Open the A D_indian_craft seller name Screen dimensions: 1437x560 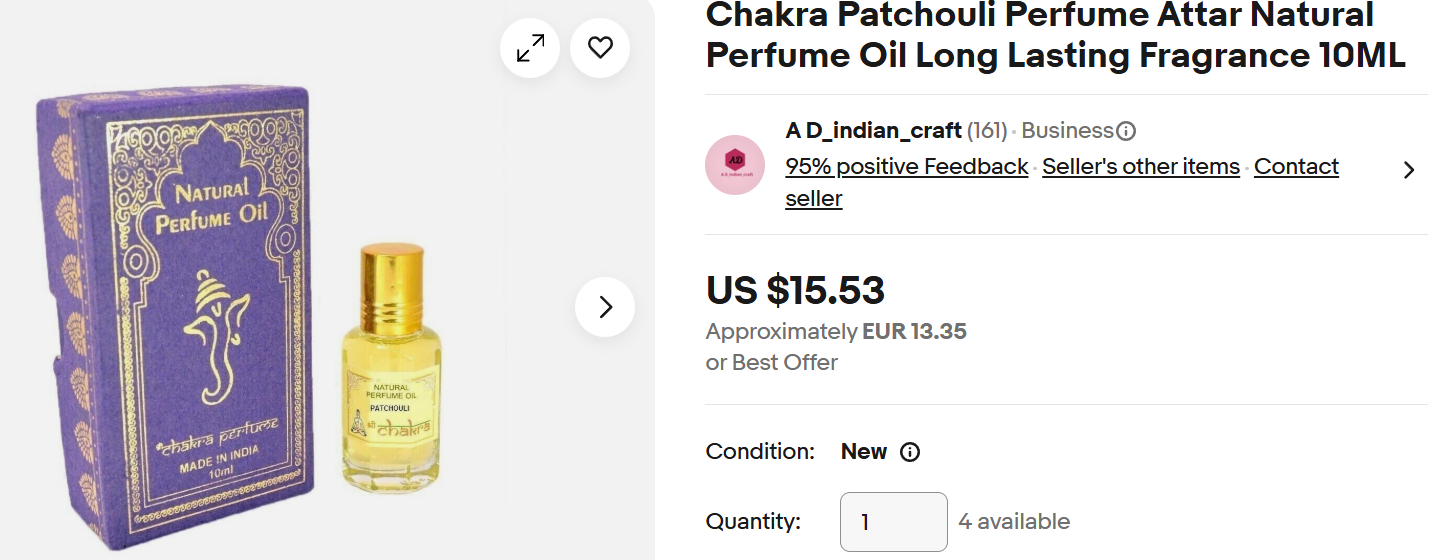click(x=874, y=131)
